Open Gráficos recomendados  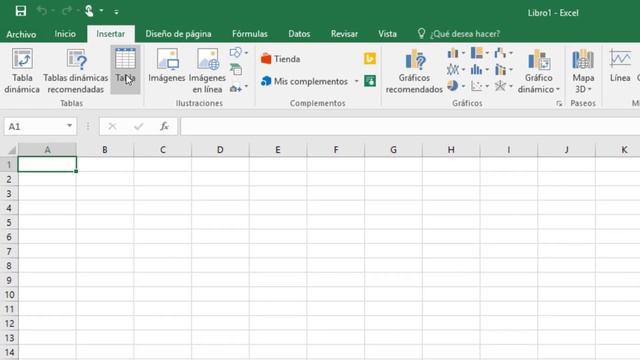click(414, 71)
